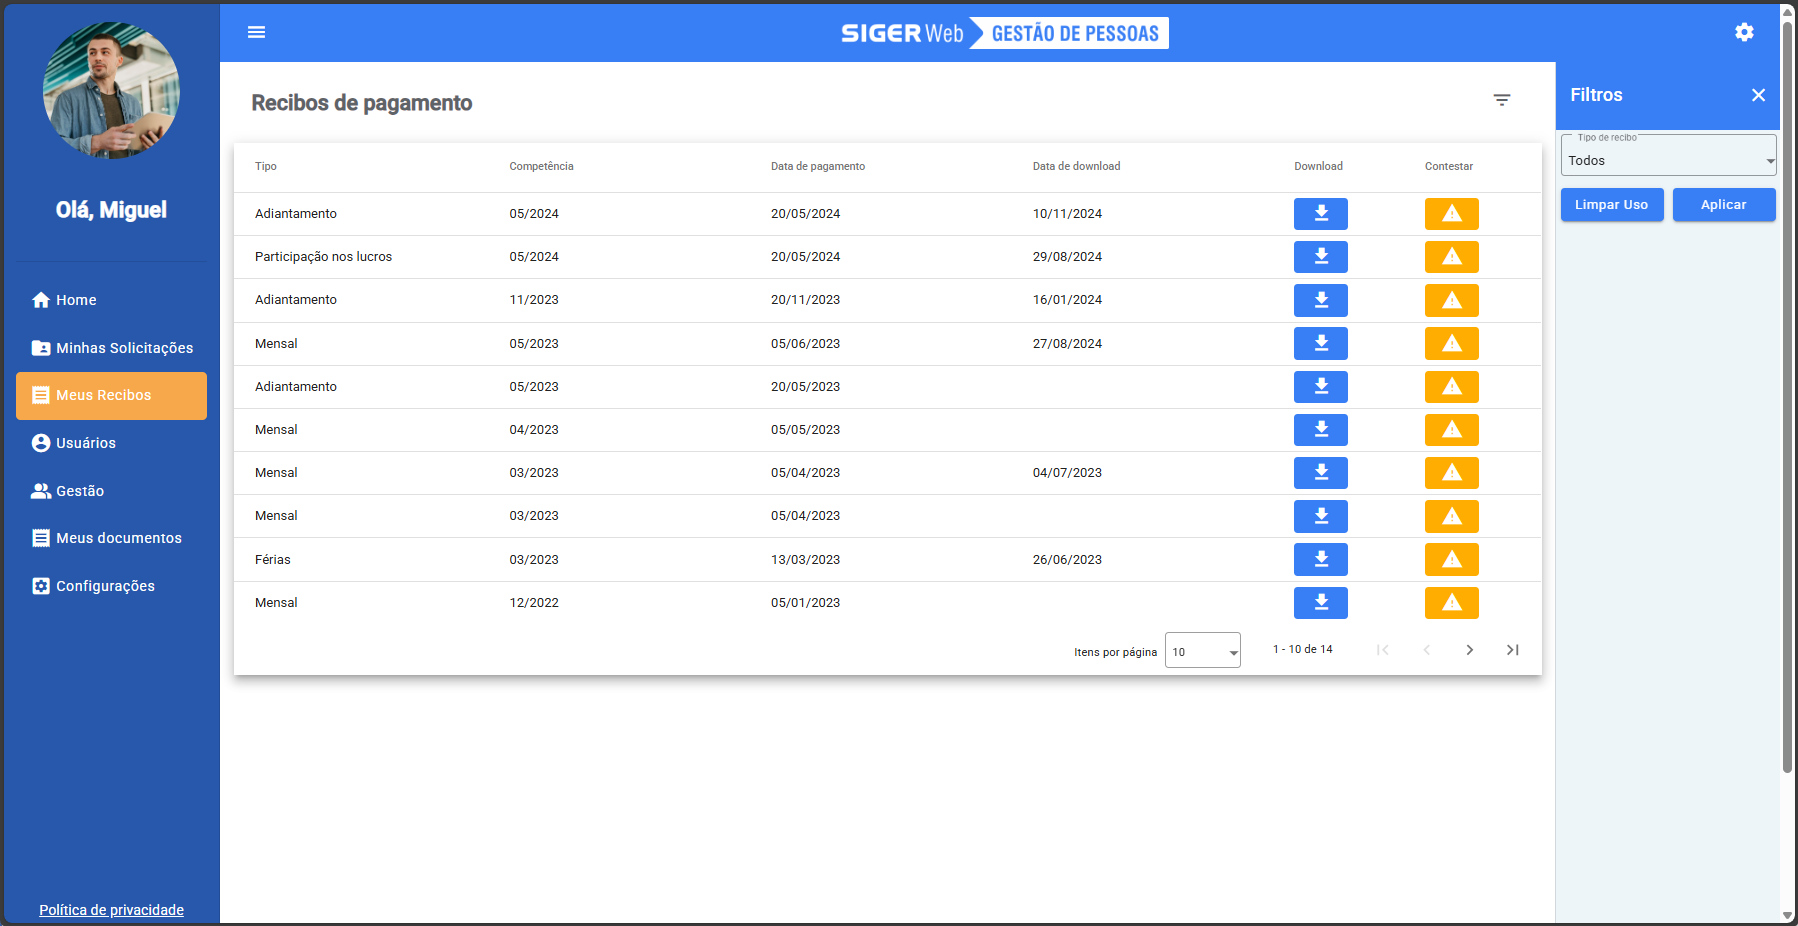Click the 12/2022 competência cell

pyautogui.click(x=534, y=603)
